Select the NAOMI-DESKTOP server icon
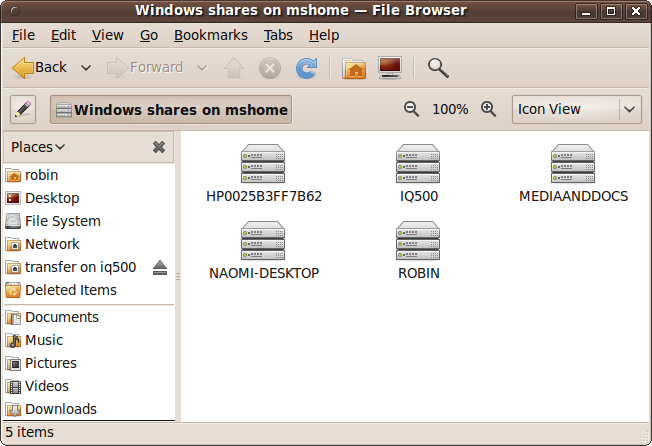Image resolution: width=652 pixels, height=446 pixels. click(263, 241)
